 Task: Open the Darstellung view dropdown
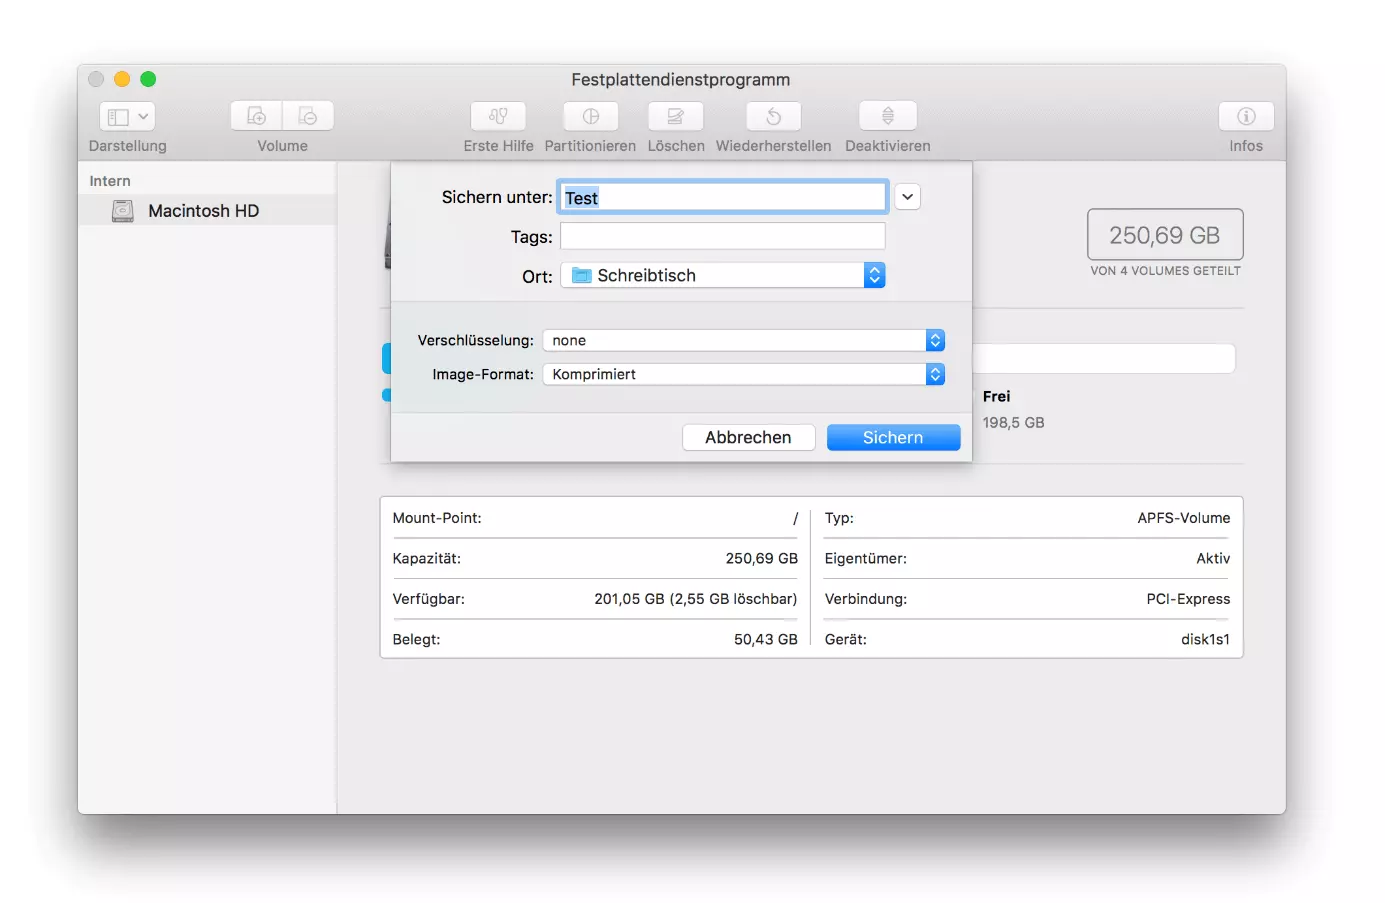[x=127, y=117]
